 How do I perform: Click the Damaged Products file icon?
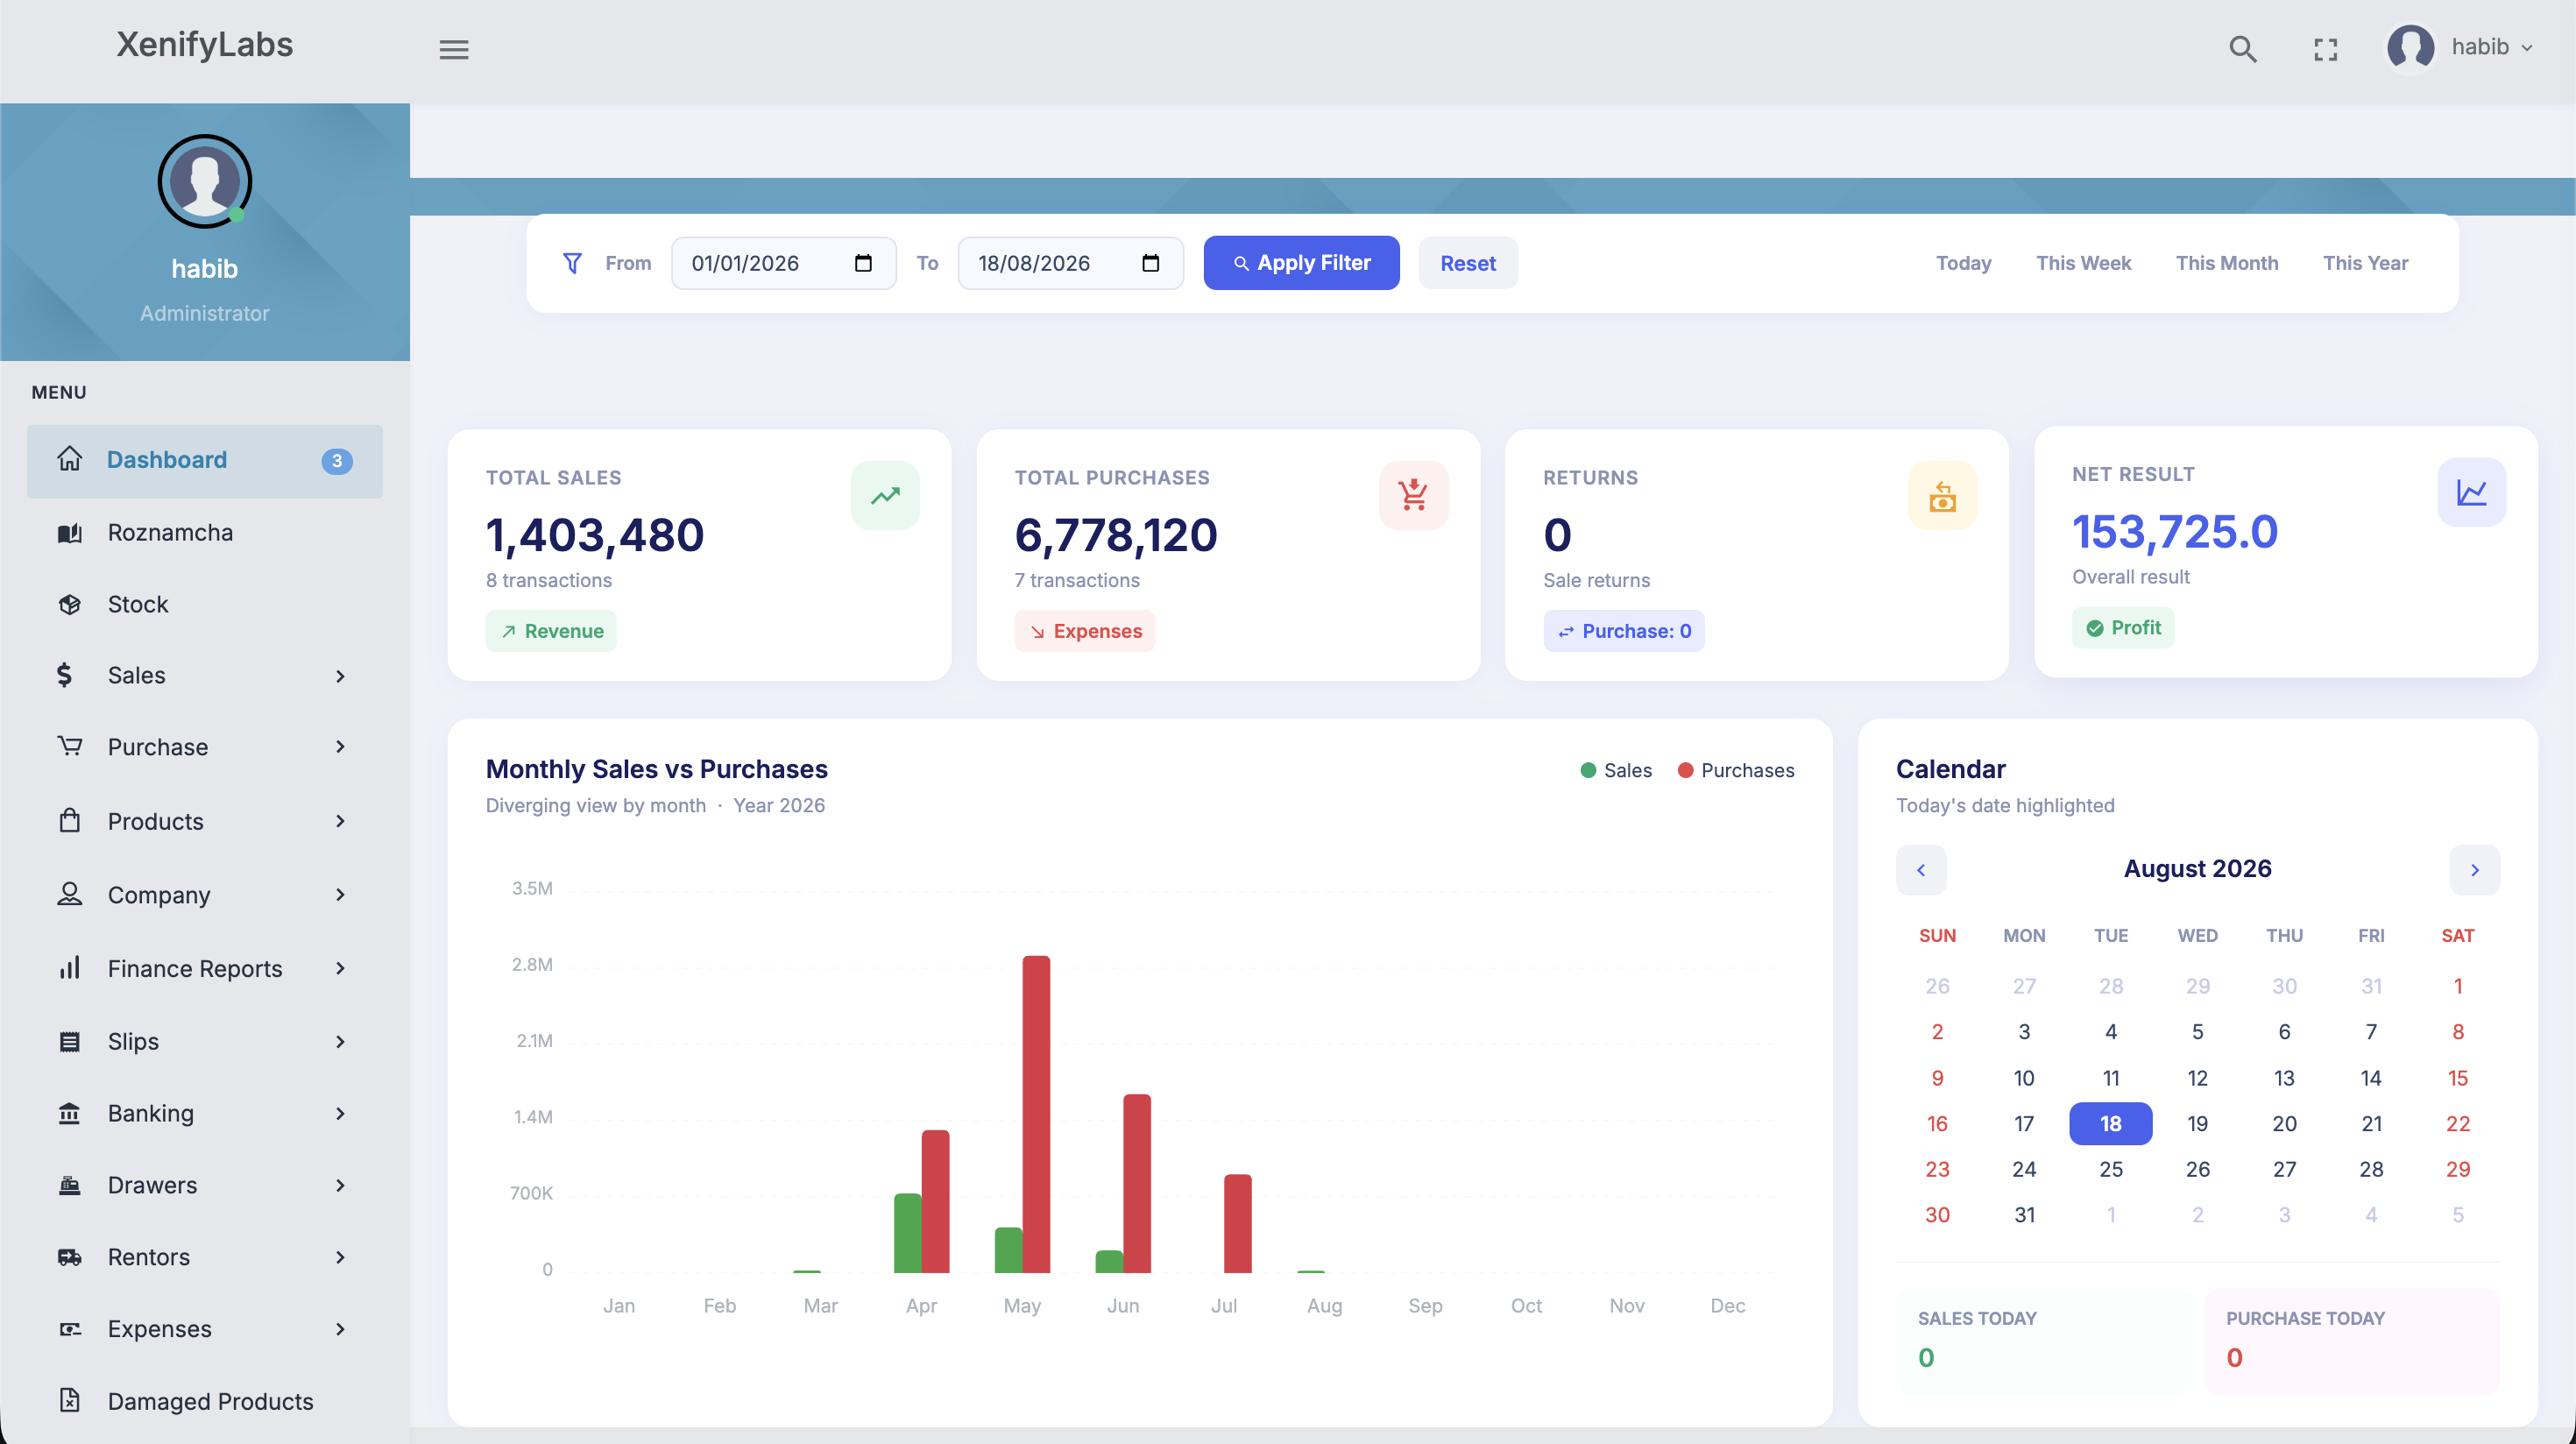69,1400
